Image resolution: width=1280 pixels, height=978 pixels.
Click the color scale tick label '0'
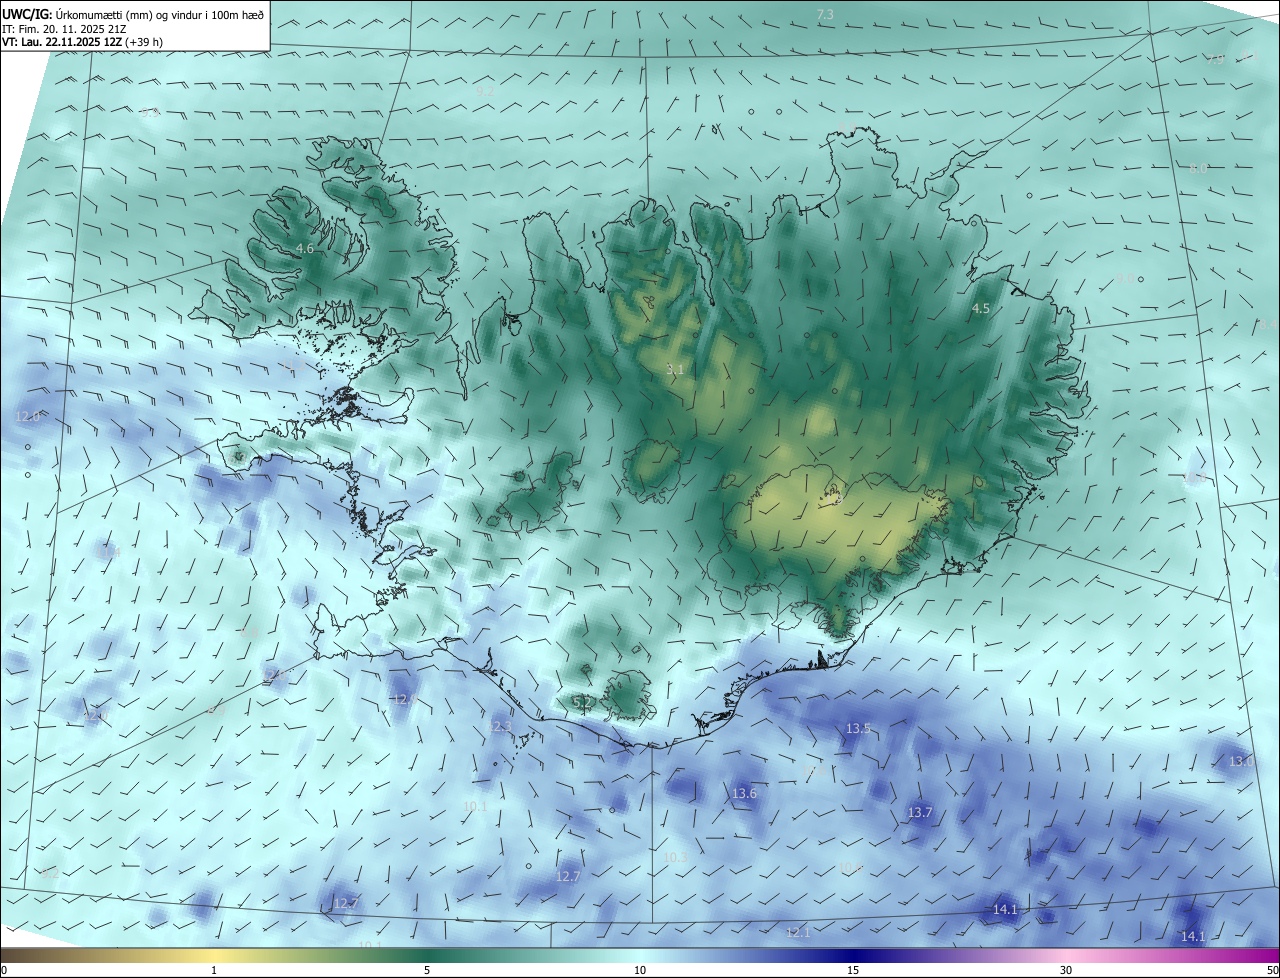[x=4, y=971]
